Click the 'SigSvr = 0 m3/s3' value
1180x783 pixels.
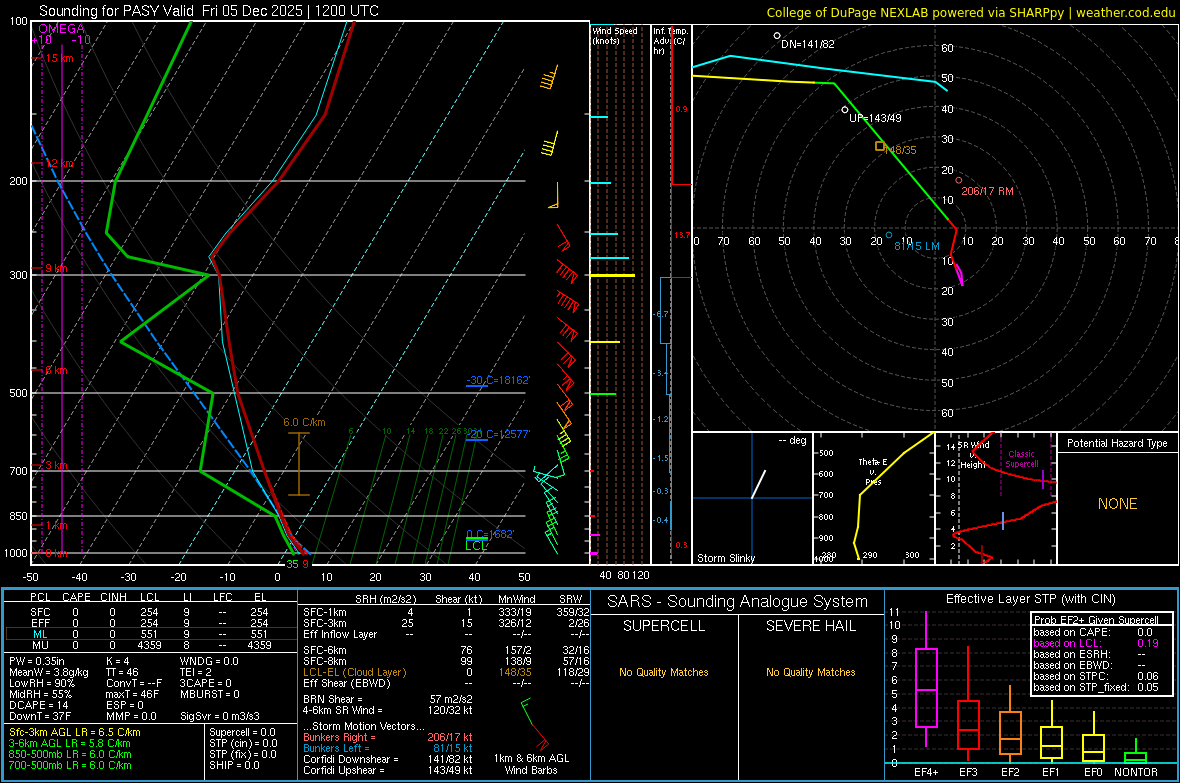tap(220, 716)
